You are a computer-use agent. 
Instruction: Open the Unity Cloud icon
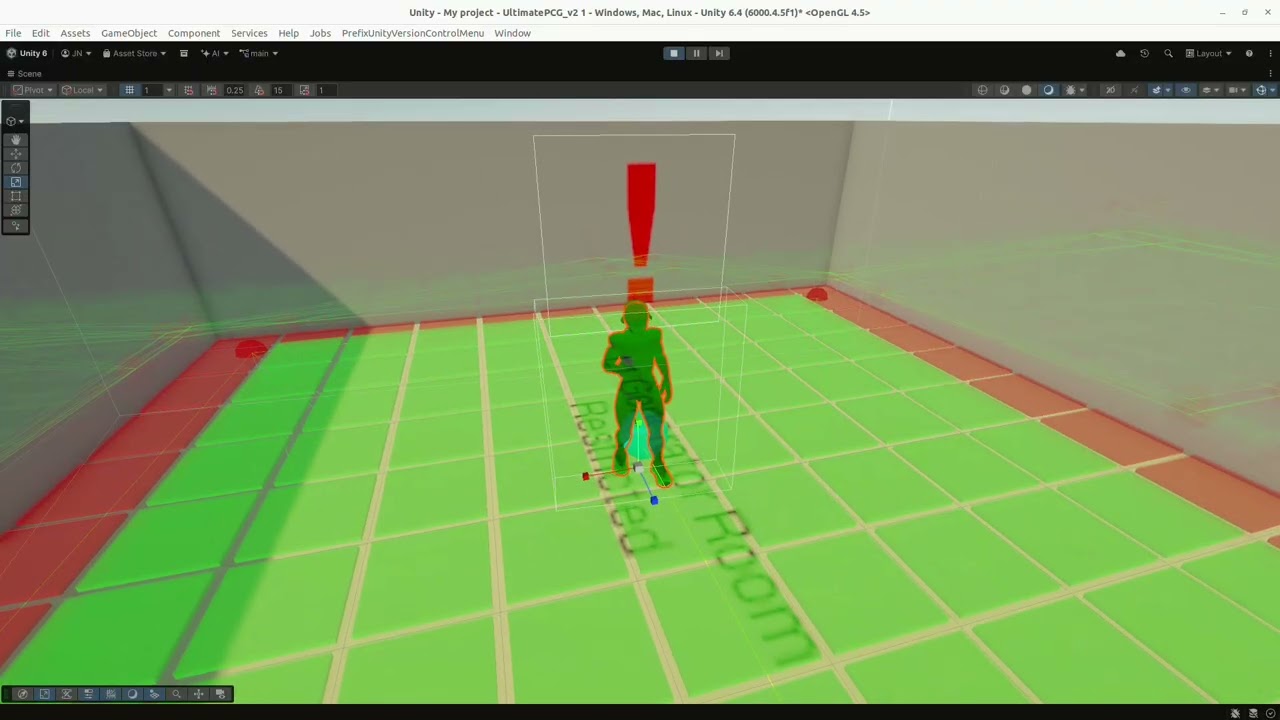[1120, 53]
